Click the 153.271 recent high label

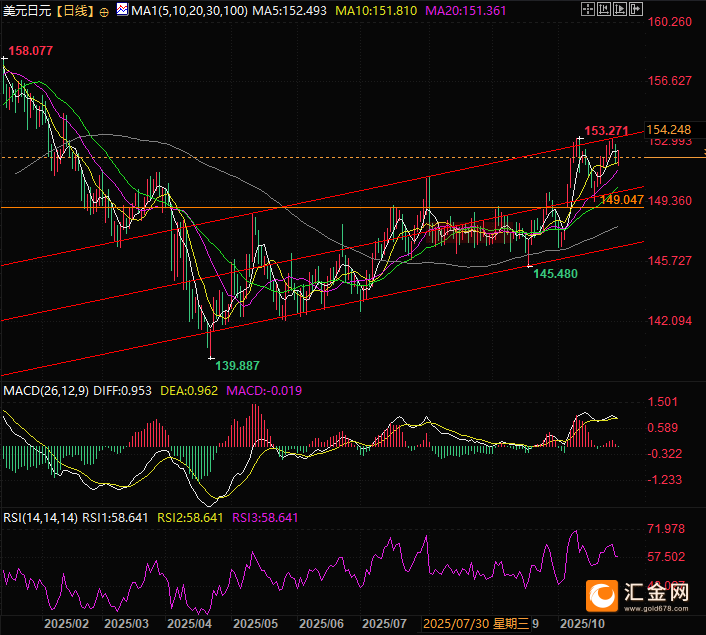(x=606, y=131)
